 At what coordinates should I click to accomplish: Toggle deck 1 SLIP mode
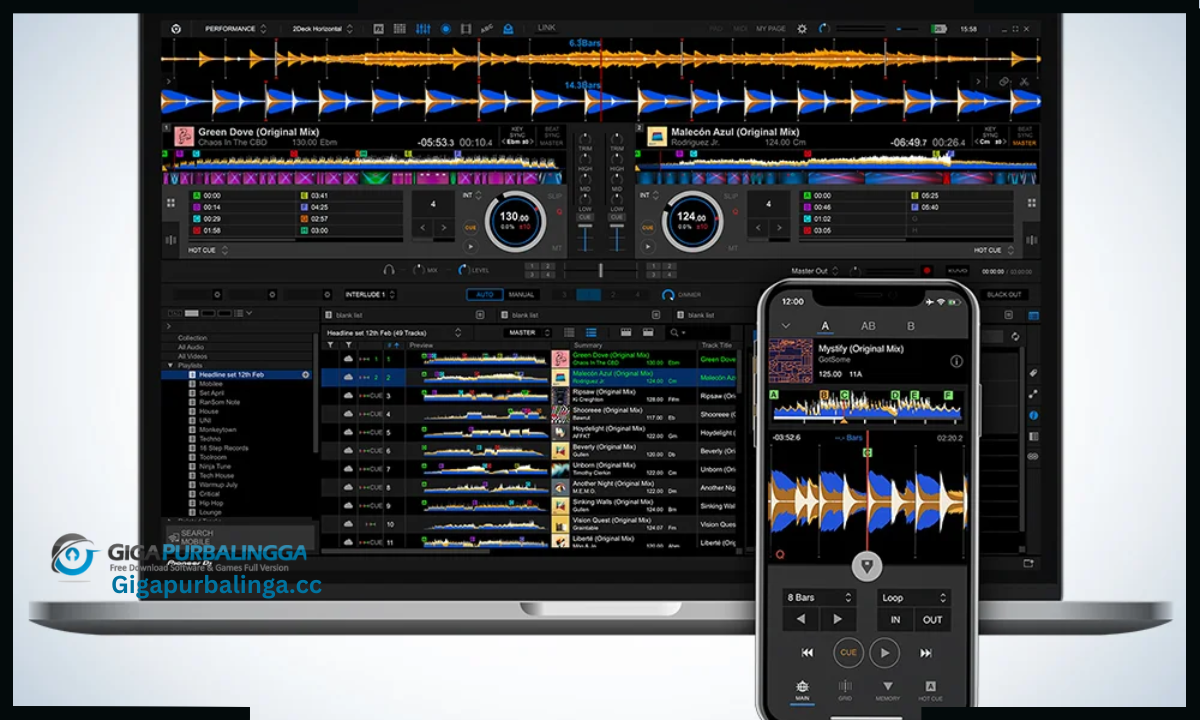(x=556, y=195)
